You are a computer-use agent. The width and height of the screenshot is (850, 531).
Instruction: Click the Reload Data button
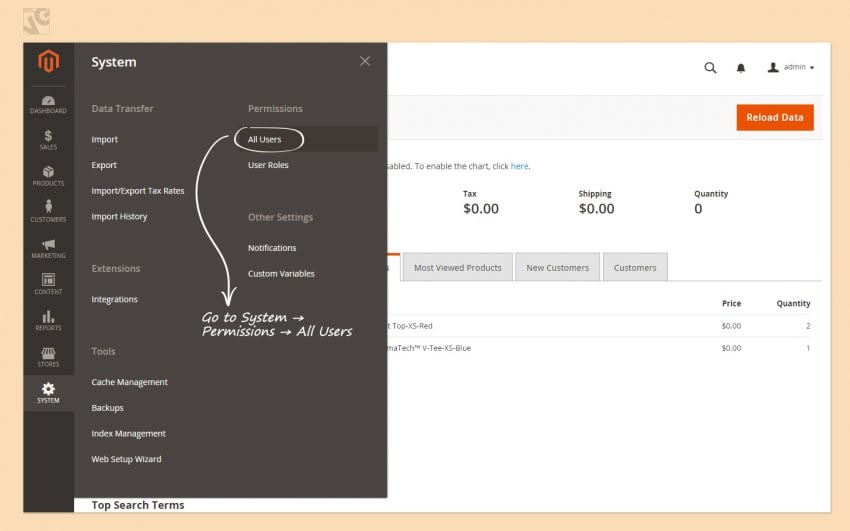[775, 118]
